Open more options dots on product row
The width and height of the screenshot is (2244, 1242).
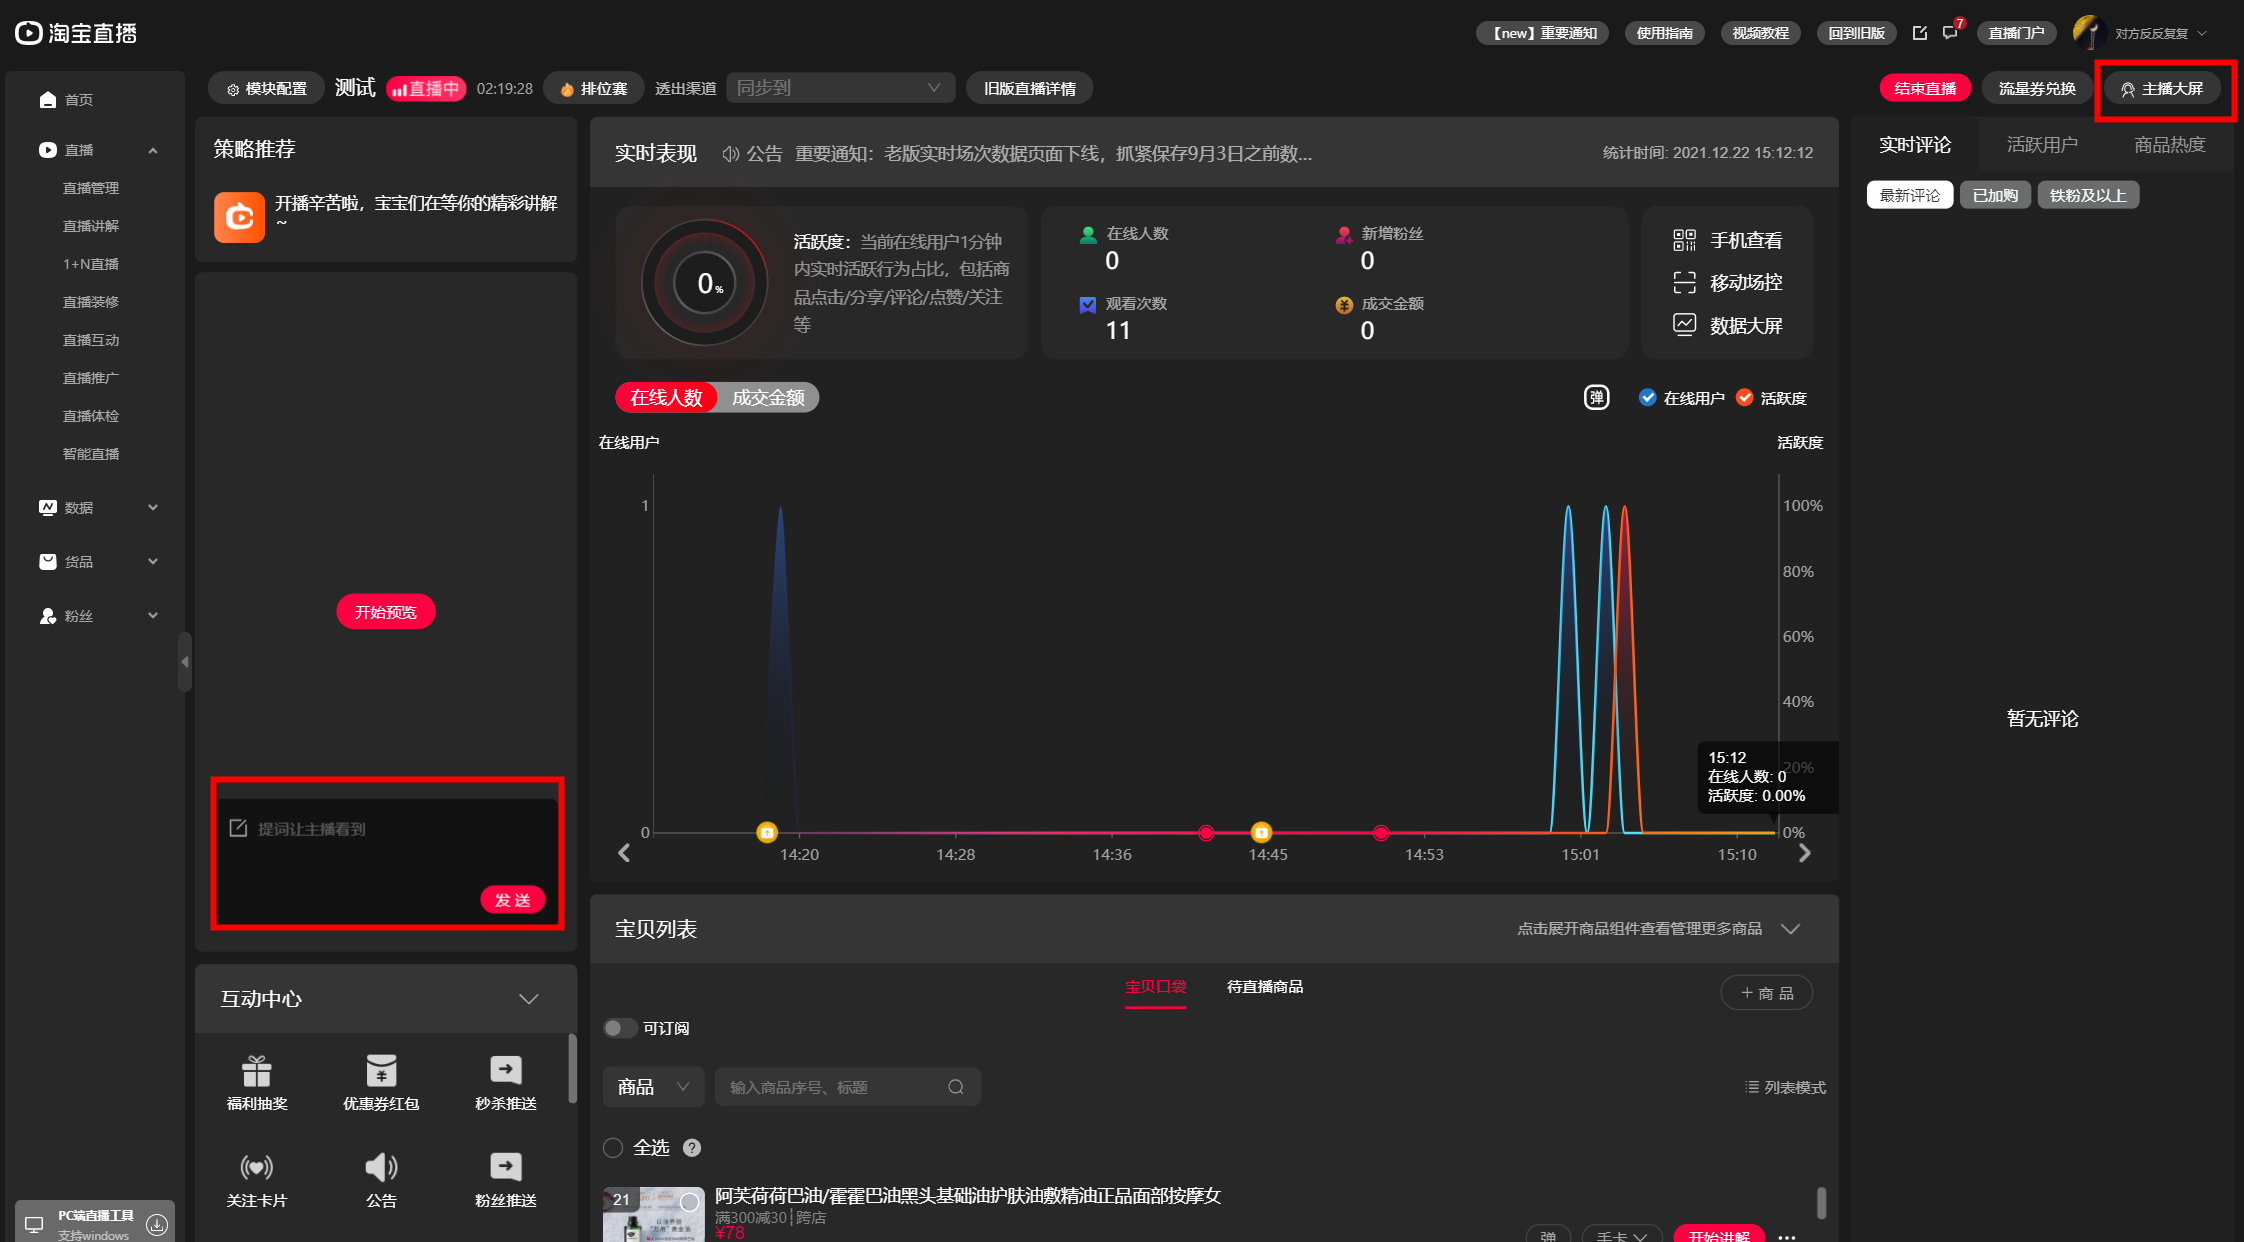[x=1787, y=1237]
